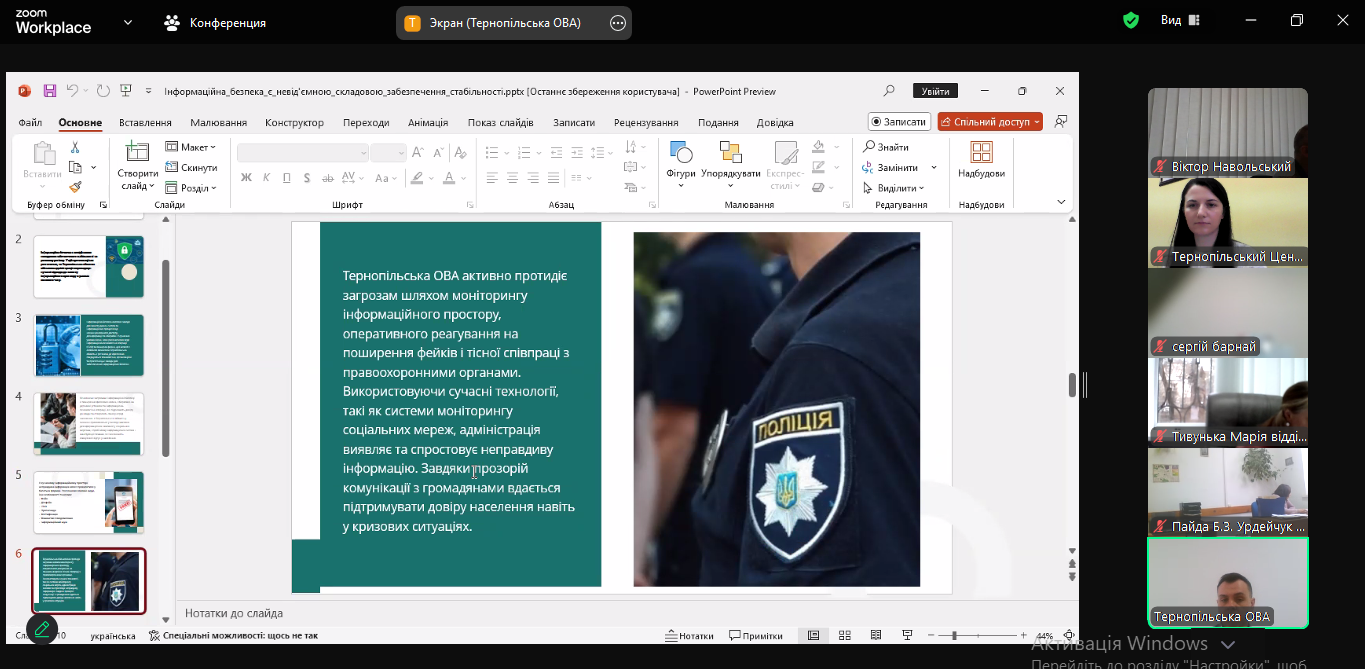Collapse the ribbon with the chevron

[1061, 202]
